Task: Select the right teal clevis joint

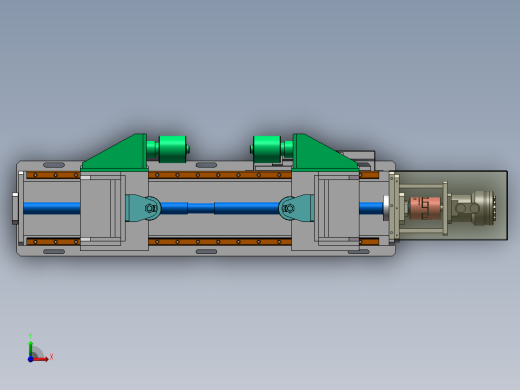Action: 296,208
